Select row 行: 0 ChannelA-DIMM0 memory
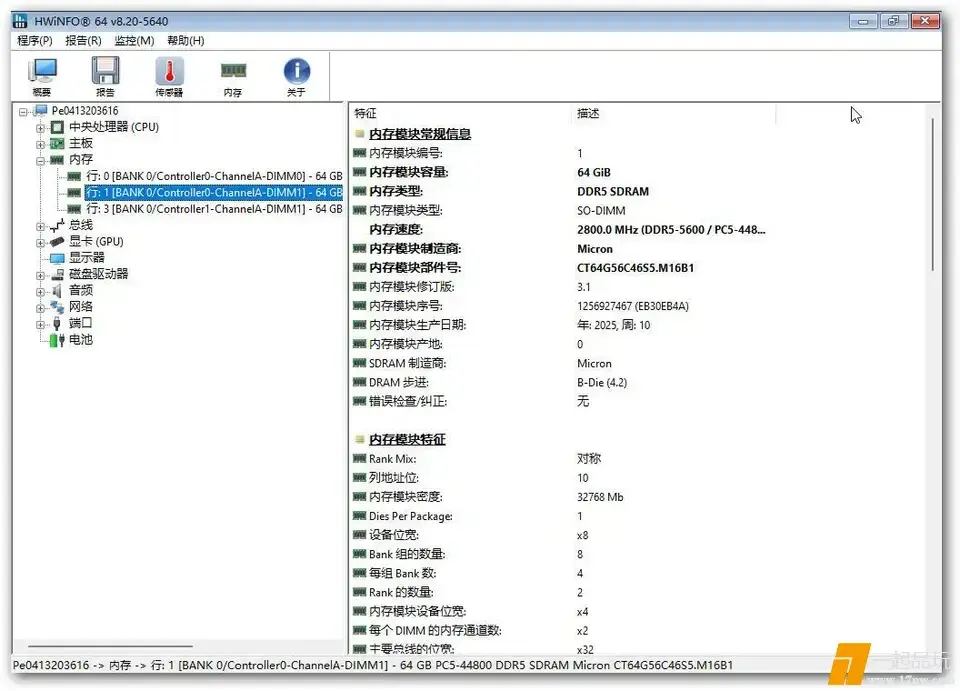 (214, 176)
